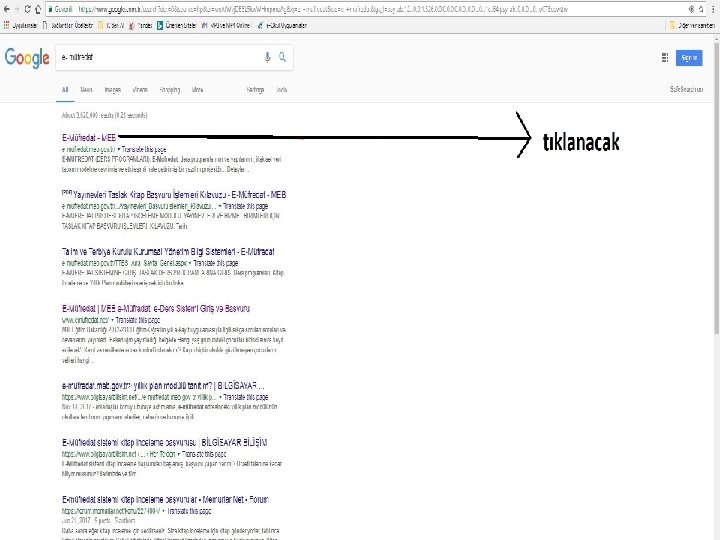Translate the Memurlar.Net Forum result page

click(189, 511)
